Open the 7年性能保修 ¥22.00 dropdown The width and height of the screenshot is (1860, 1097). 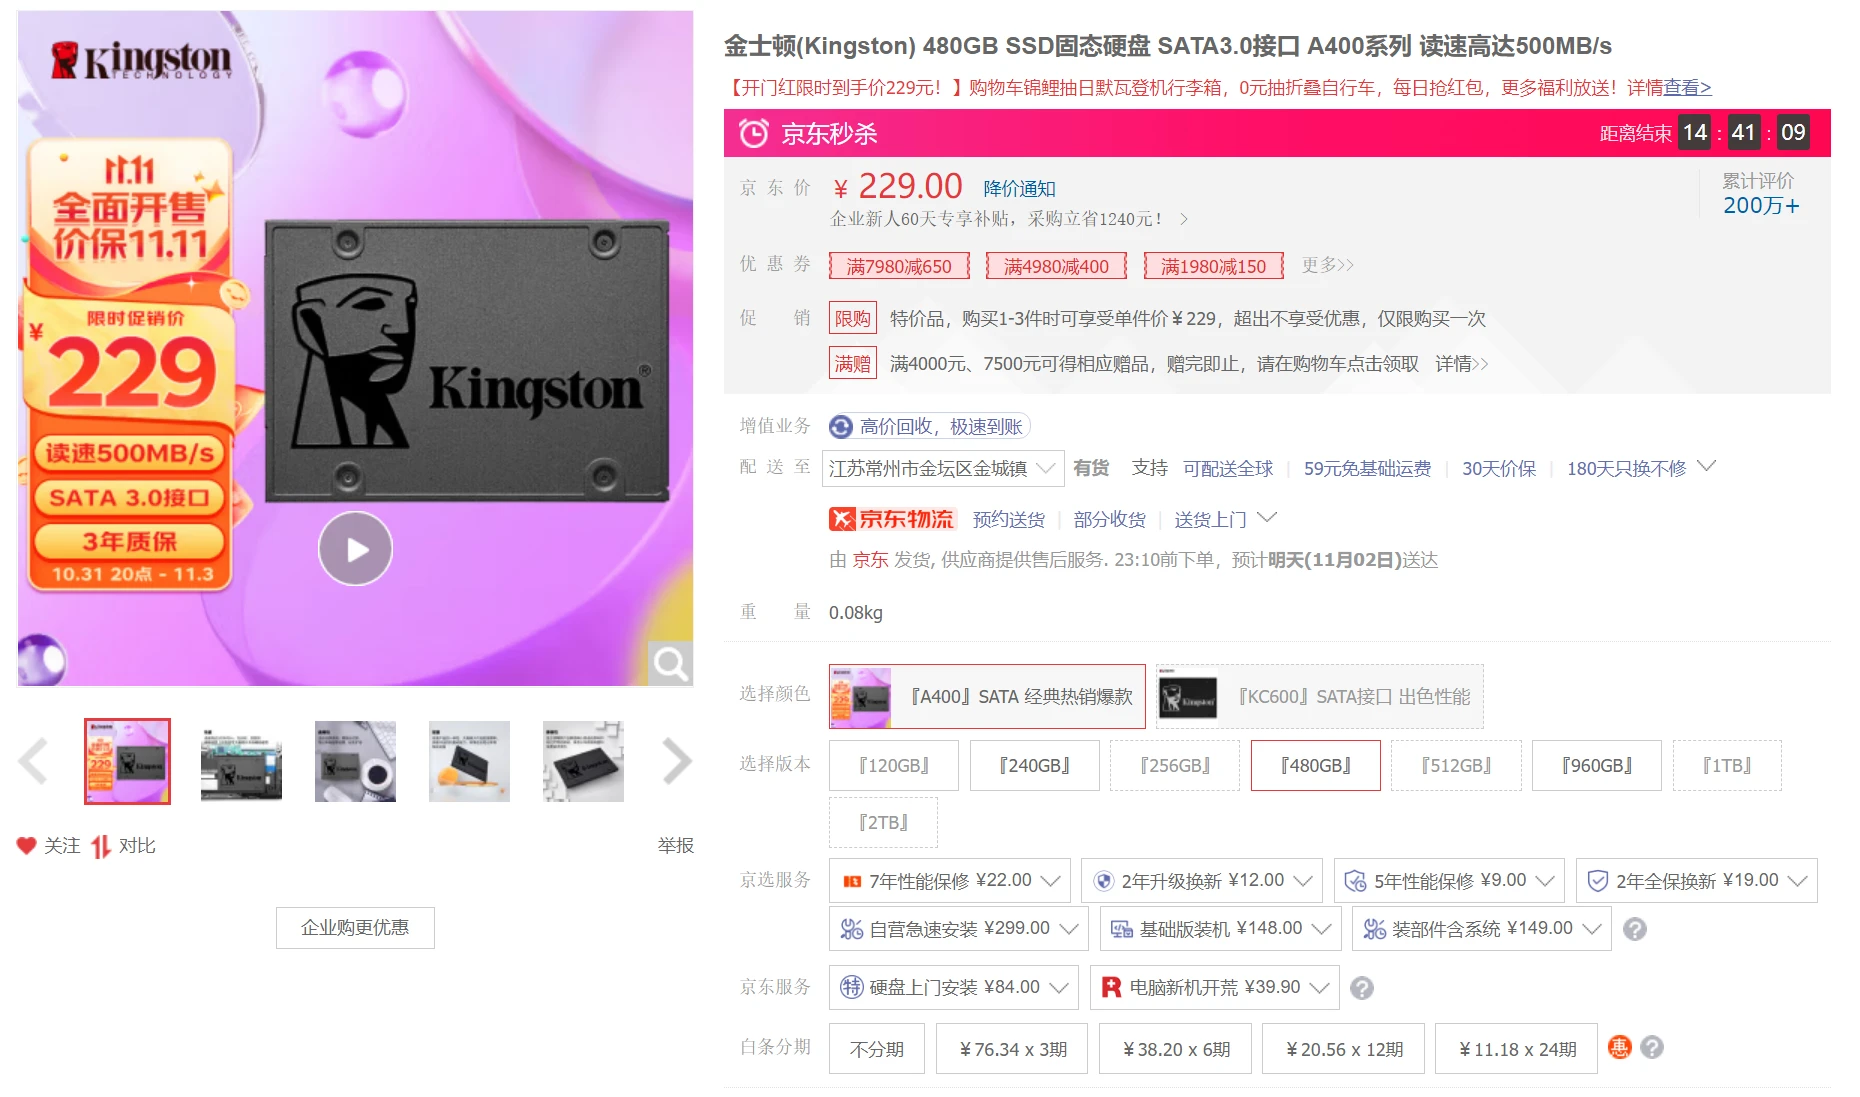(950, 880)
